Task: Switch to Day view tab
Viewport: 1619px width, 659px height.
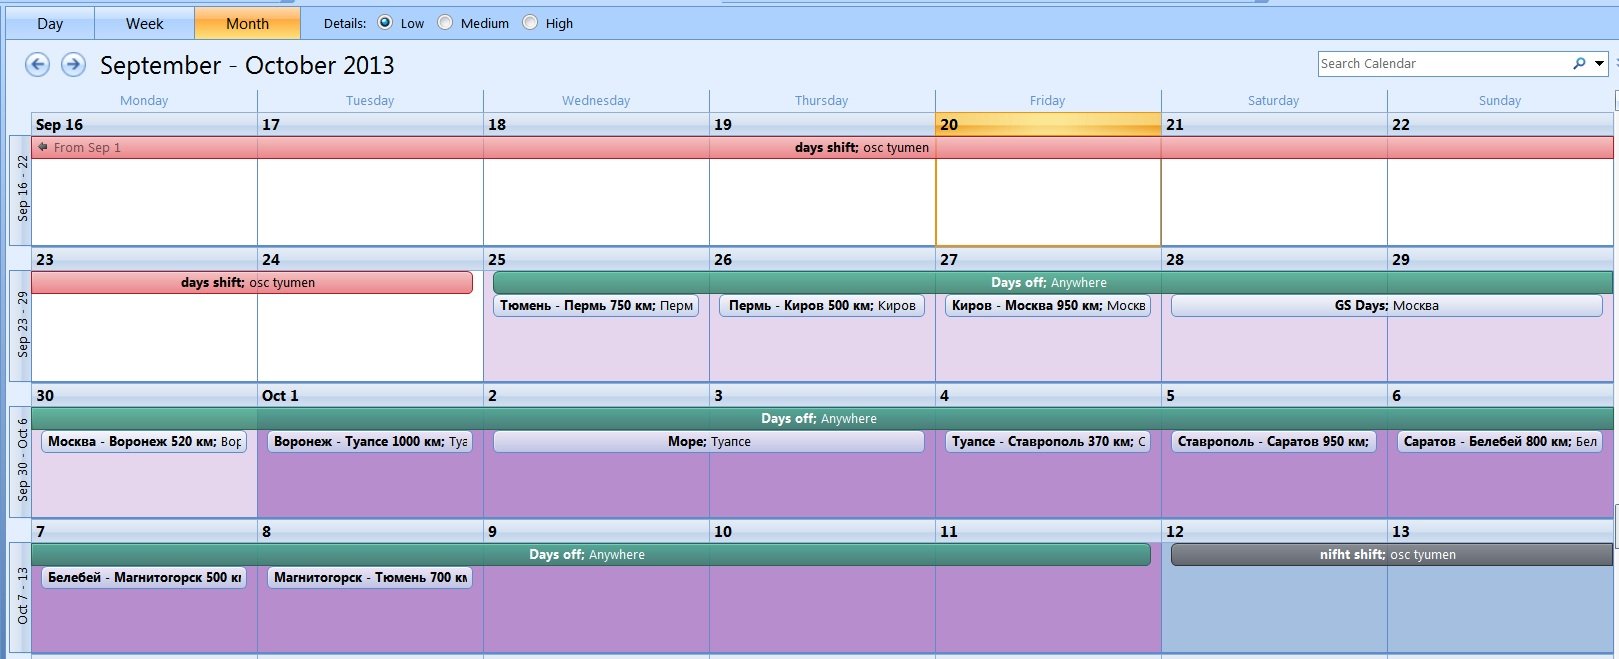Action: (x=50, y=23)
